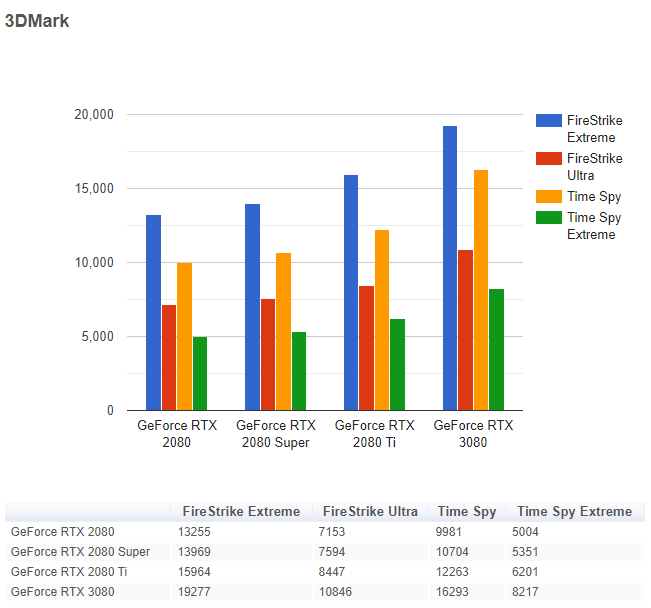651x608 pixels.
Task: Click the 3DMark chart title
Action: [37, 21]
